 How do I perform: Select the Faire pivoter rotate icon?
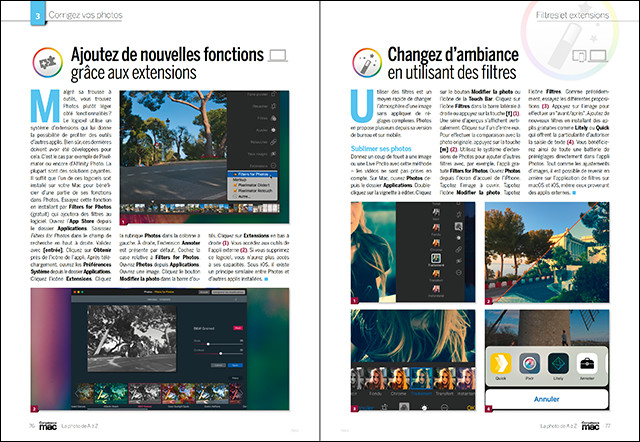pyautogui.click(x=273, y=94)
